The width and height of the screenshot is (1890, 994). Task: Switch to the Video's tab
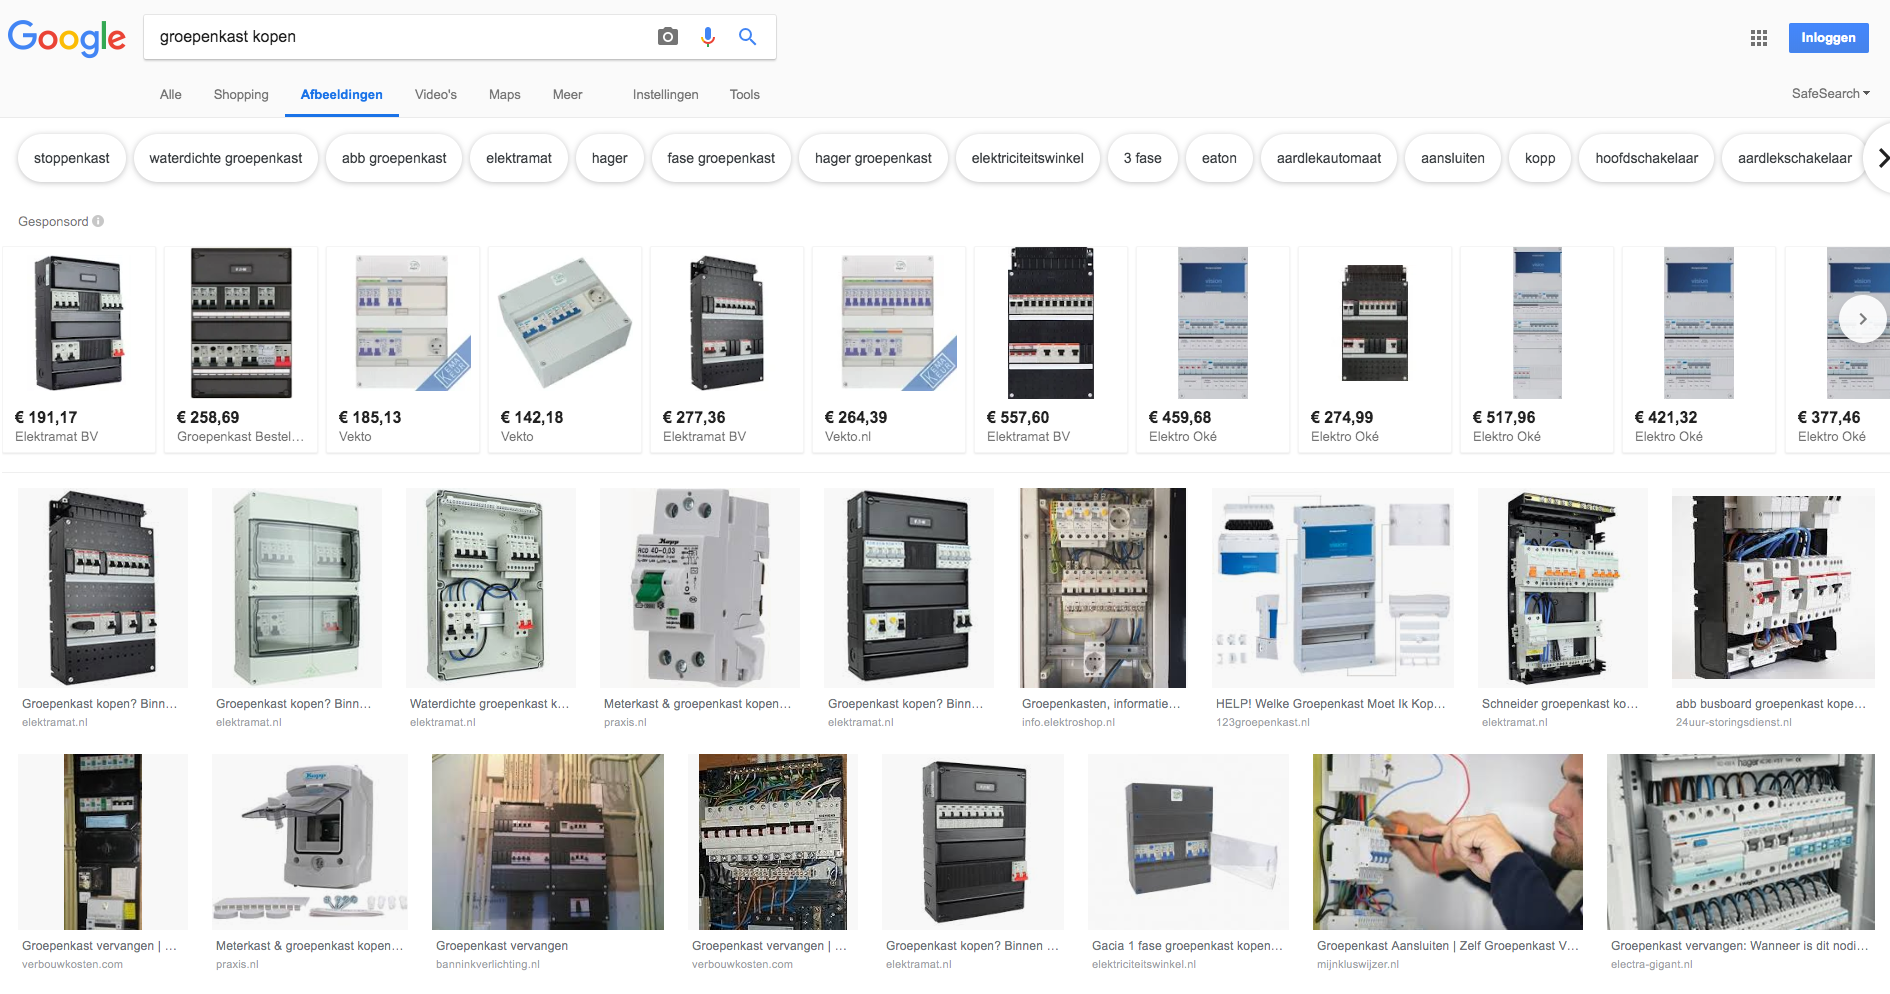point(435,94)
